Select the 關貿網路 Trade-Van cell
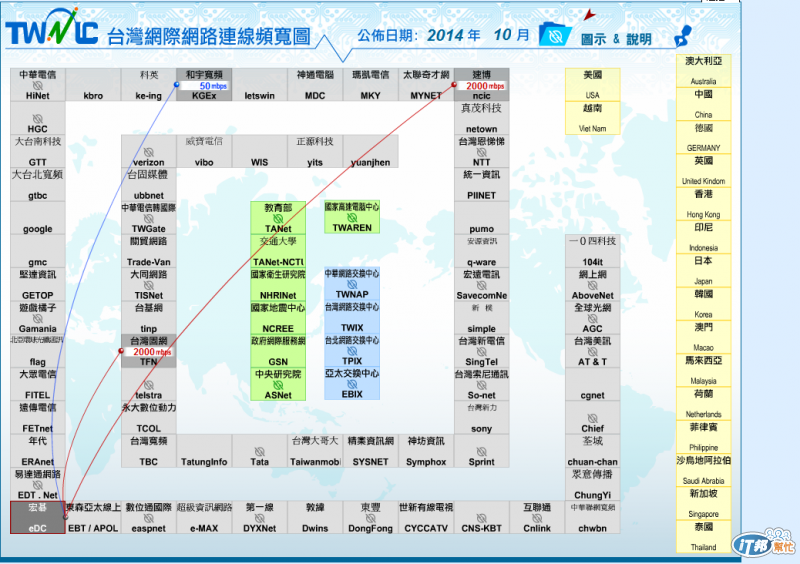The height and width of the screenshot is (564, 800). (x=149, y=251)
